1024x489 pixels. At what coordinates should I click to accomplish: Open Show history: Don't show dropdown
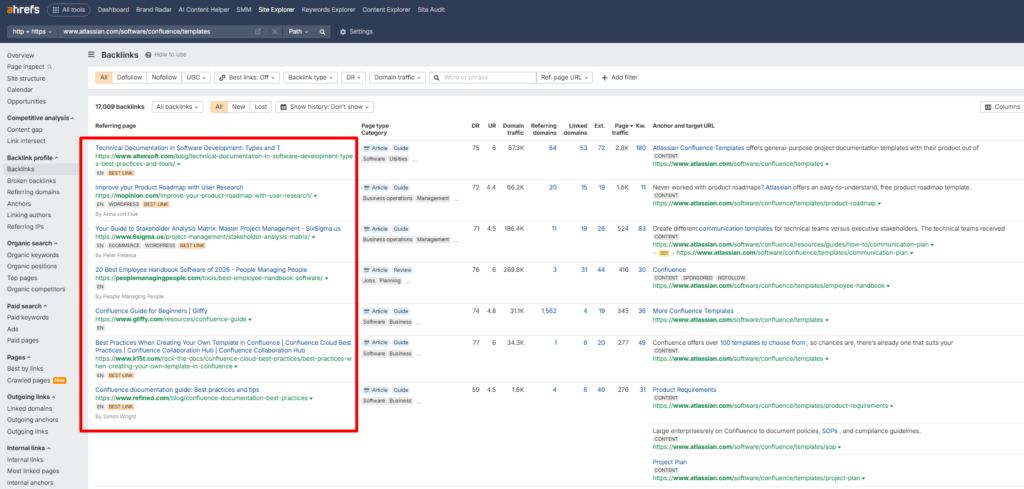[325, 106]
